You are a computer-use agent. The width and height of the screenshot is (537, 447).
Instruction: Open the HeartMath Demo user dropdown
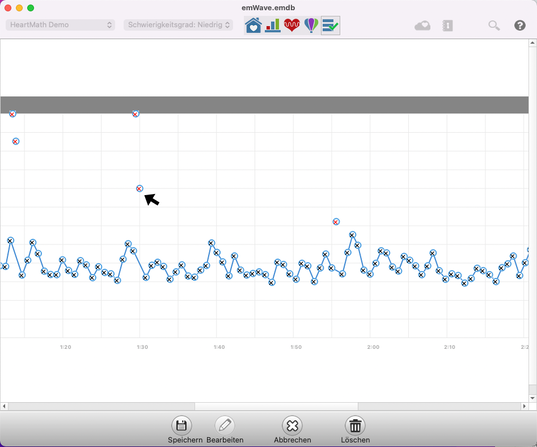(60, 25)
